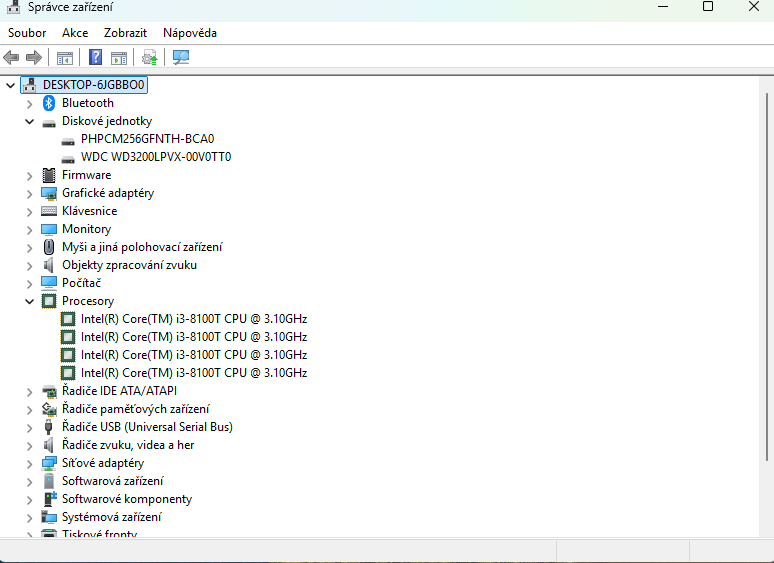Select the Počítač label

pyautogui.click(x=81, y=283)
